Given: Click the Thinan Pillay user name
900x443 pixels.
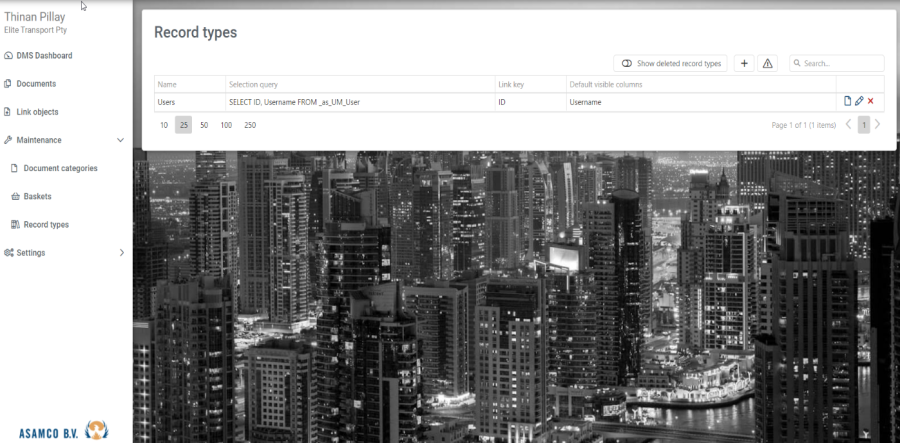Looking at the screenshot, I should [x=34, y=17].
